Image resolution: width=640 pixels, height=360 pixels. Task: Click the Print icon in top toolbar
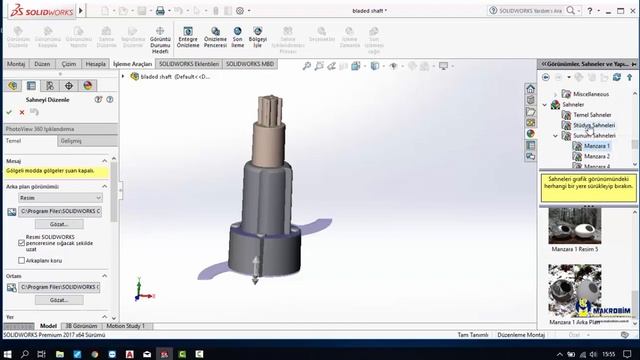coord(160,11)
